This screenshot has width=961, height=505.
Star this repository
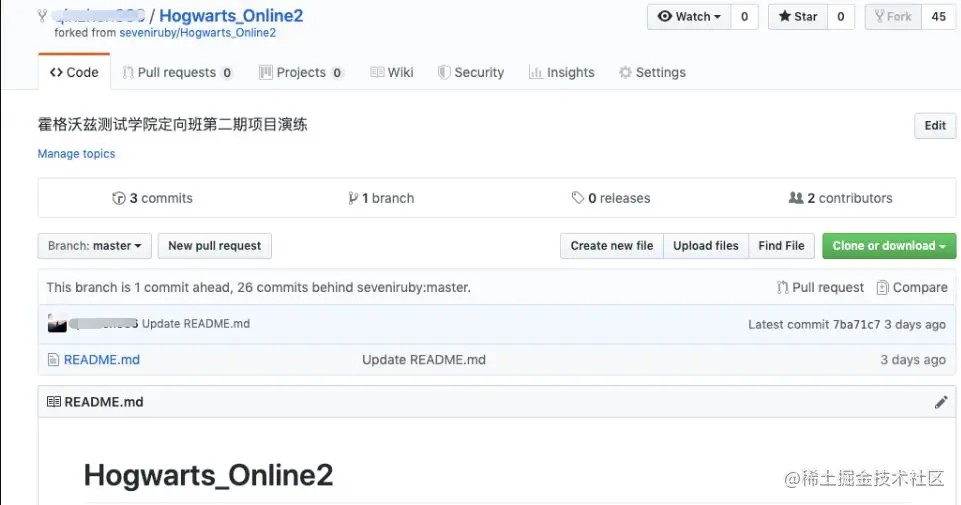point(798,17)
